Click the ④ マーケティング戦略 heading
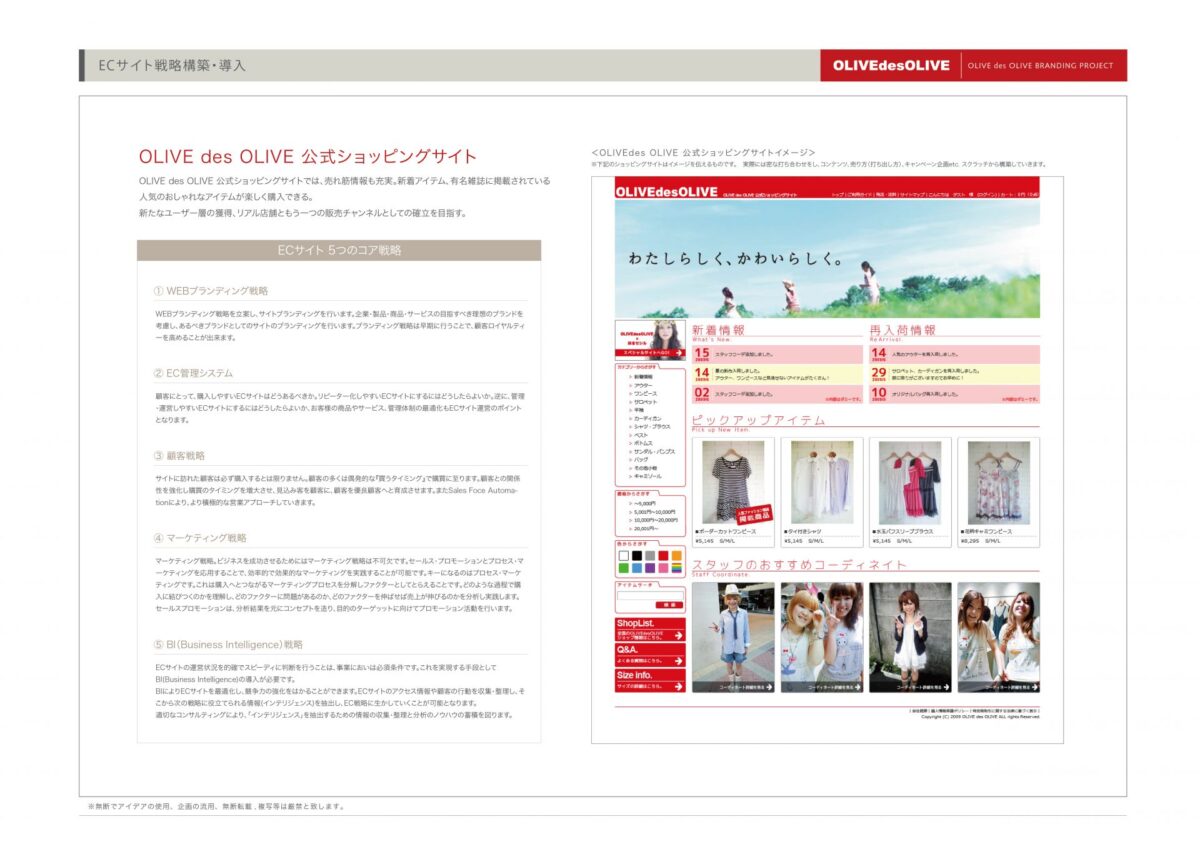This screenshot has width=1200, height=849. pos(200,538)
